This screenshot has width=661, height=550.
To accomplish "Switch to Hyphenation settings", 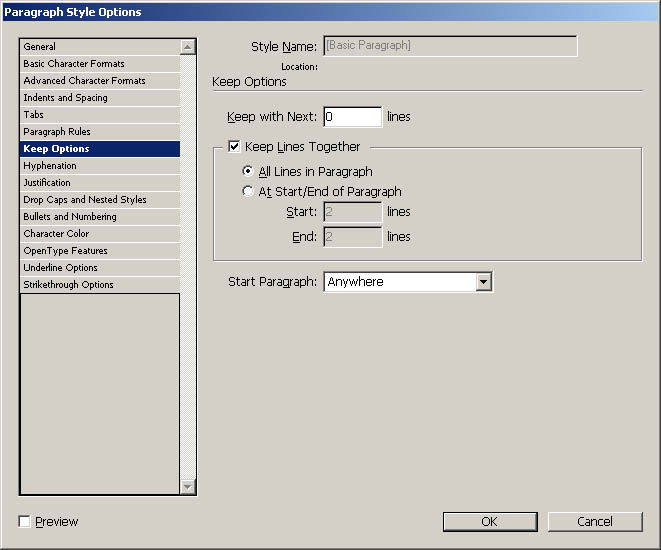I will tap(100, 166).
